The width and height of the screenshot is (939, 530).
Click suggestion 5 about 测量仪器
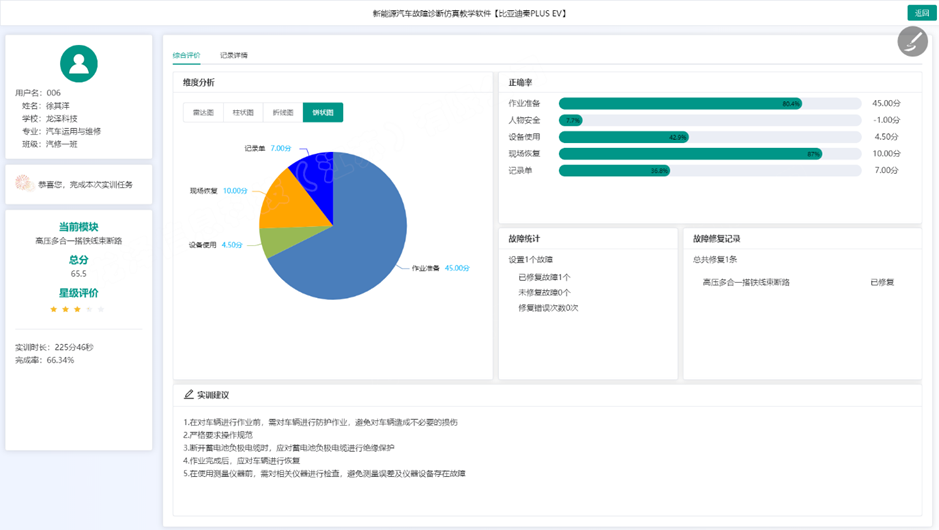tap(324, 473)
